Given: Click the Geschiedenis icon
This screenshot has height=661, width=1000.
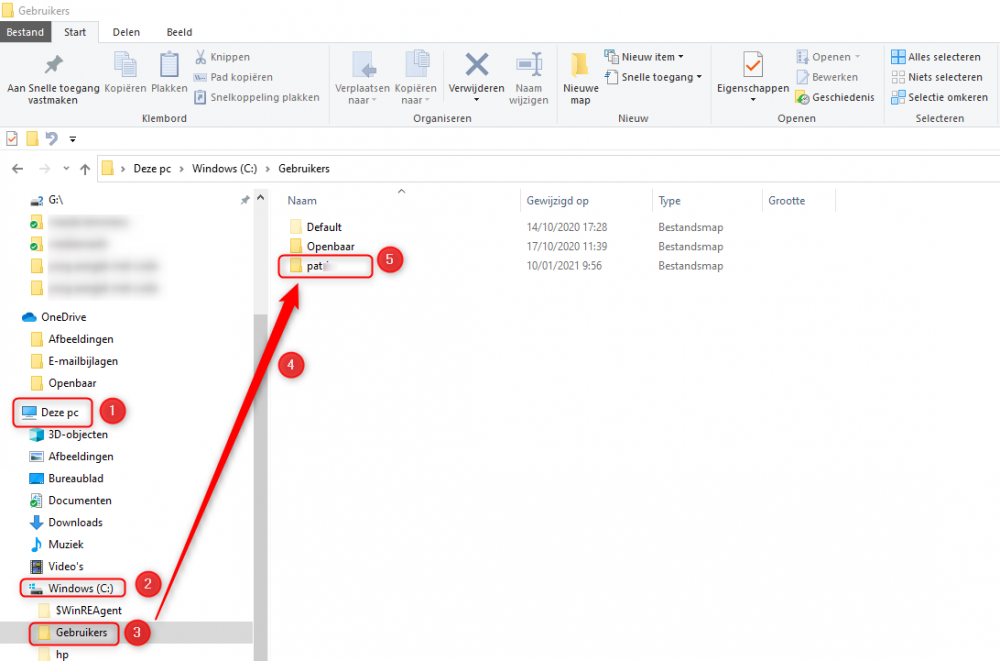Looking at the screenshot, I should coord(803,97).
